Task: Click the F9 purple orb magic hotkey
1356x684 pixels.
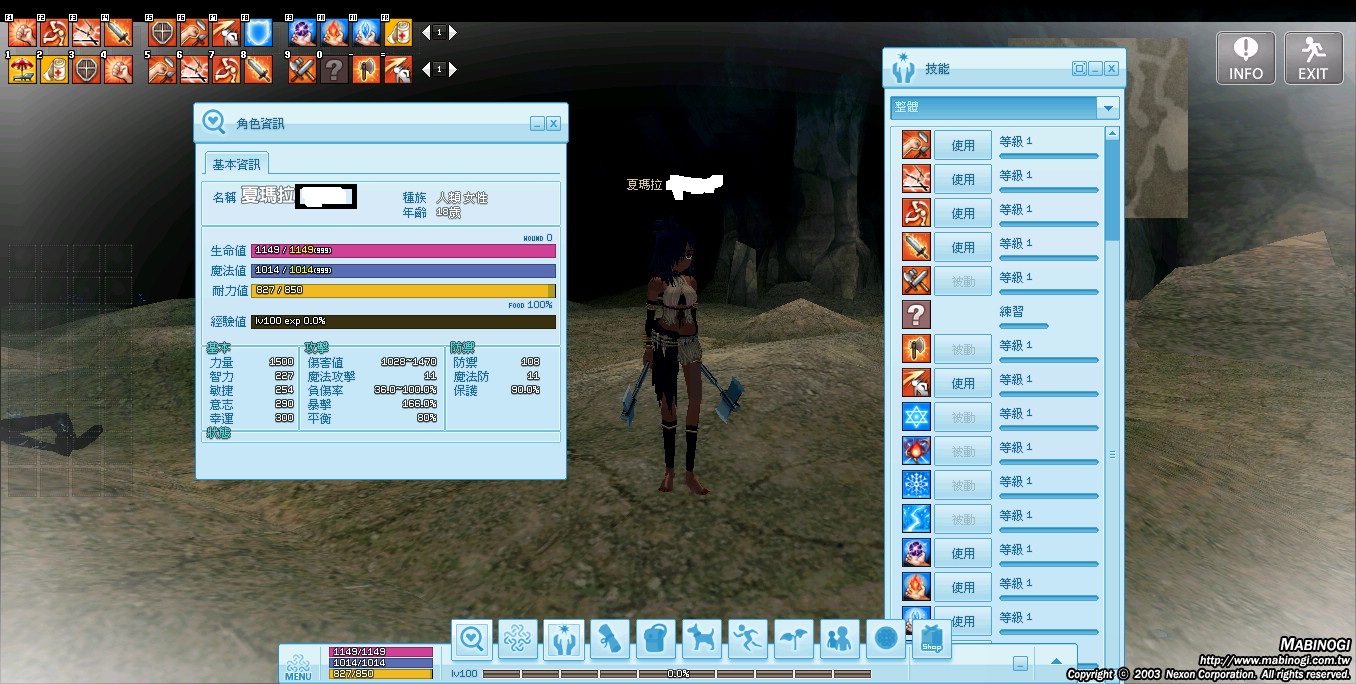Action: coord(302,33)
